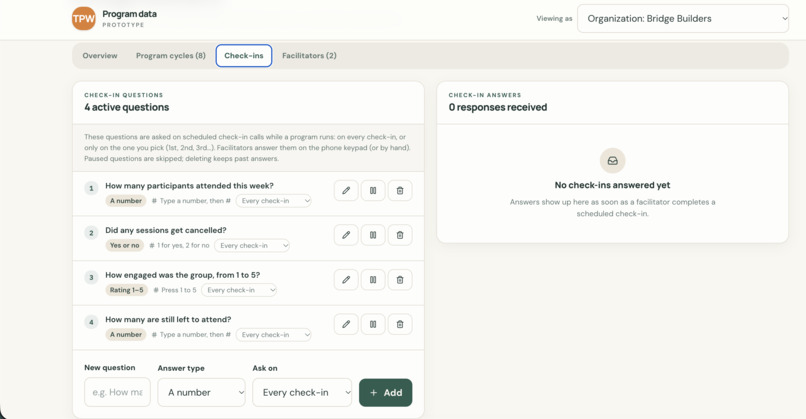
Task: Select the Check-ins tab
Action: coord(244,56)
